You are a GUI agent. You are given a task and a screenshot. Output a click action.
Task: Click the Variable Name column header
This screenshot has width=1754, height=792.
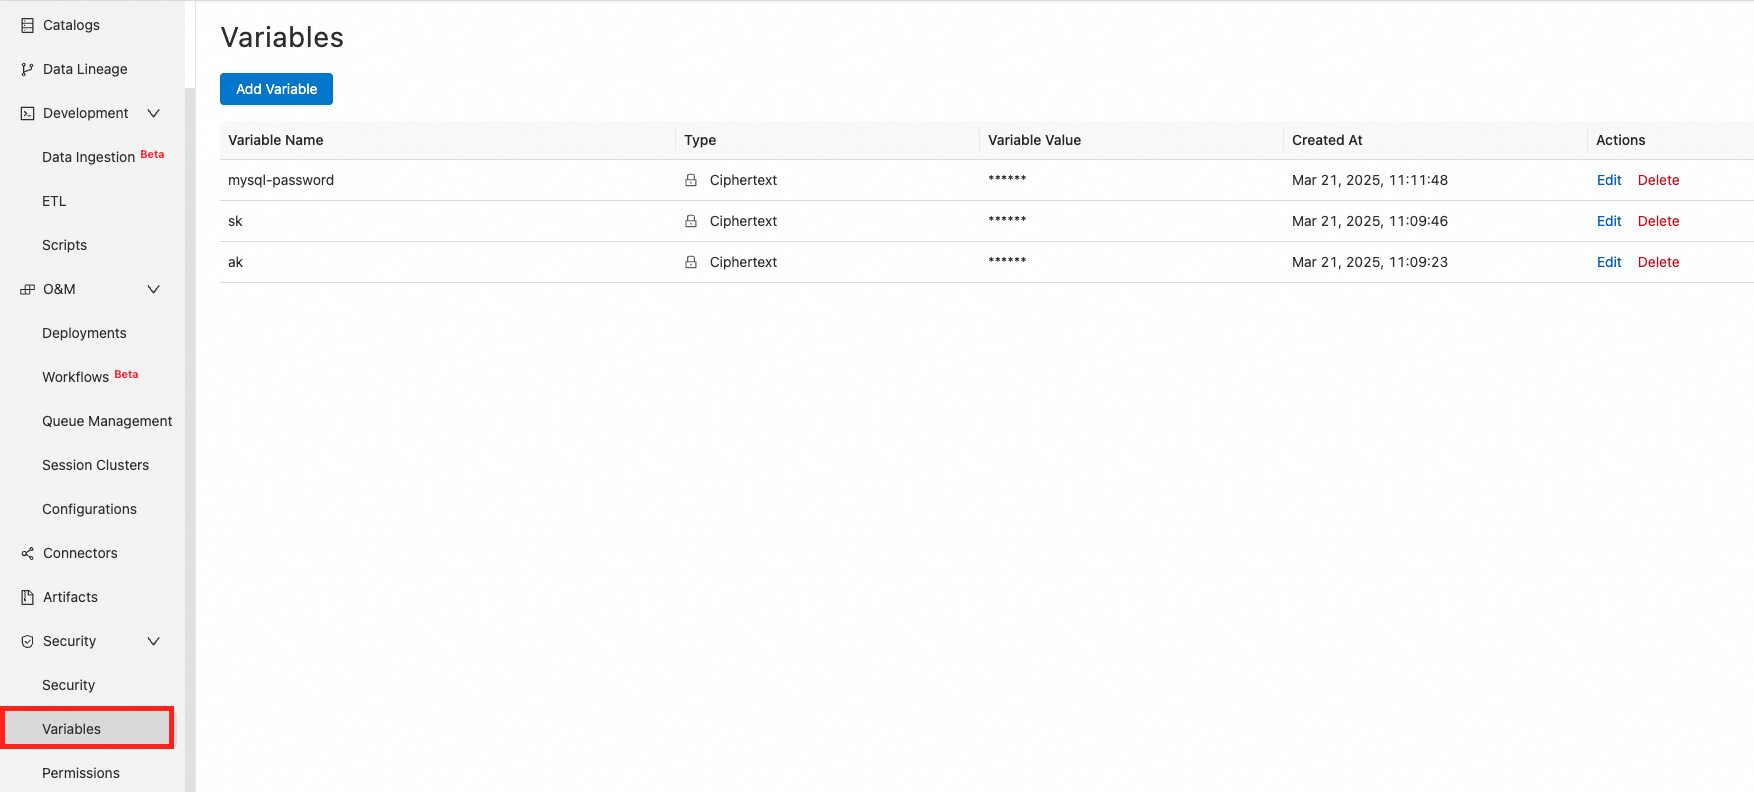click(x=275, y=140)
